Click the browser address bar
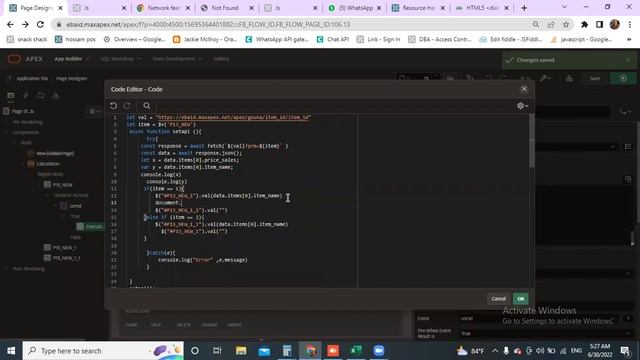The image size is (640, 360). [x=294, y=24]
